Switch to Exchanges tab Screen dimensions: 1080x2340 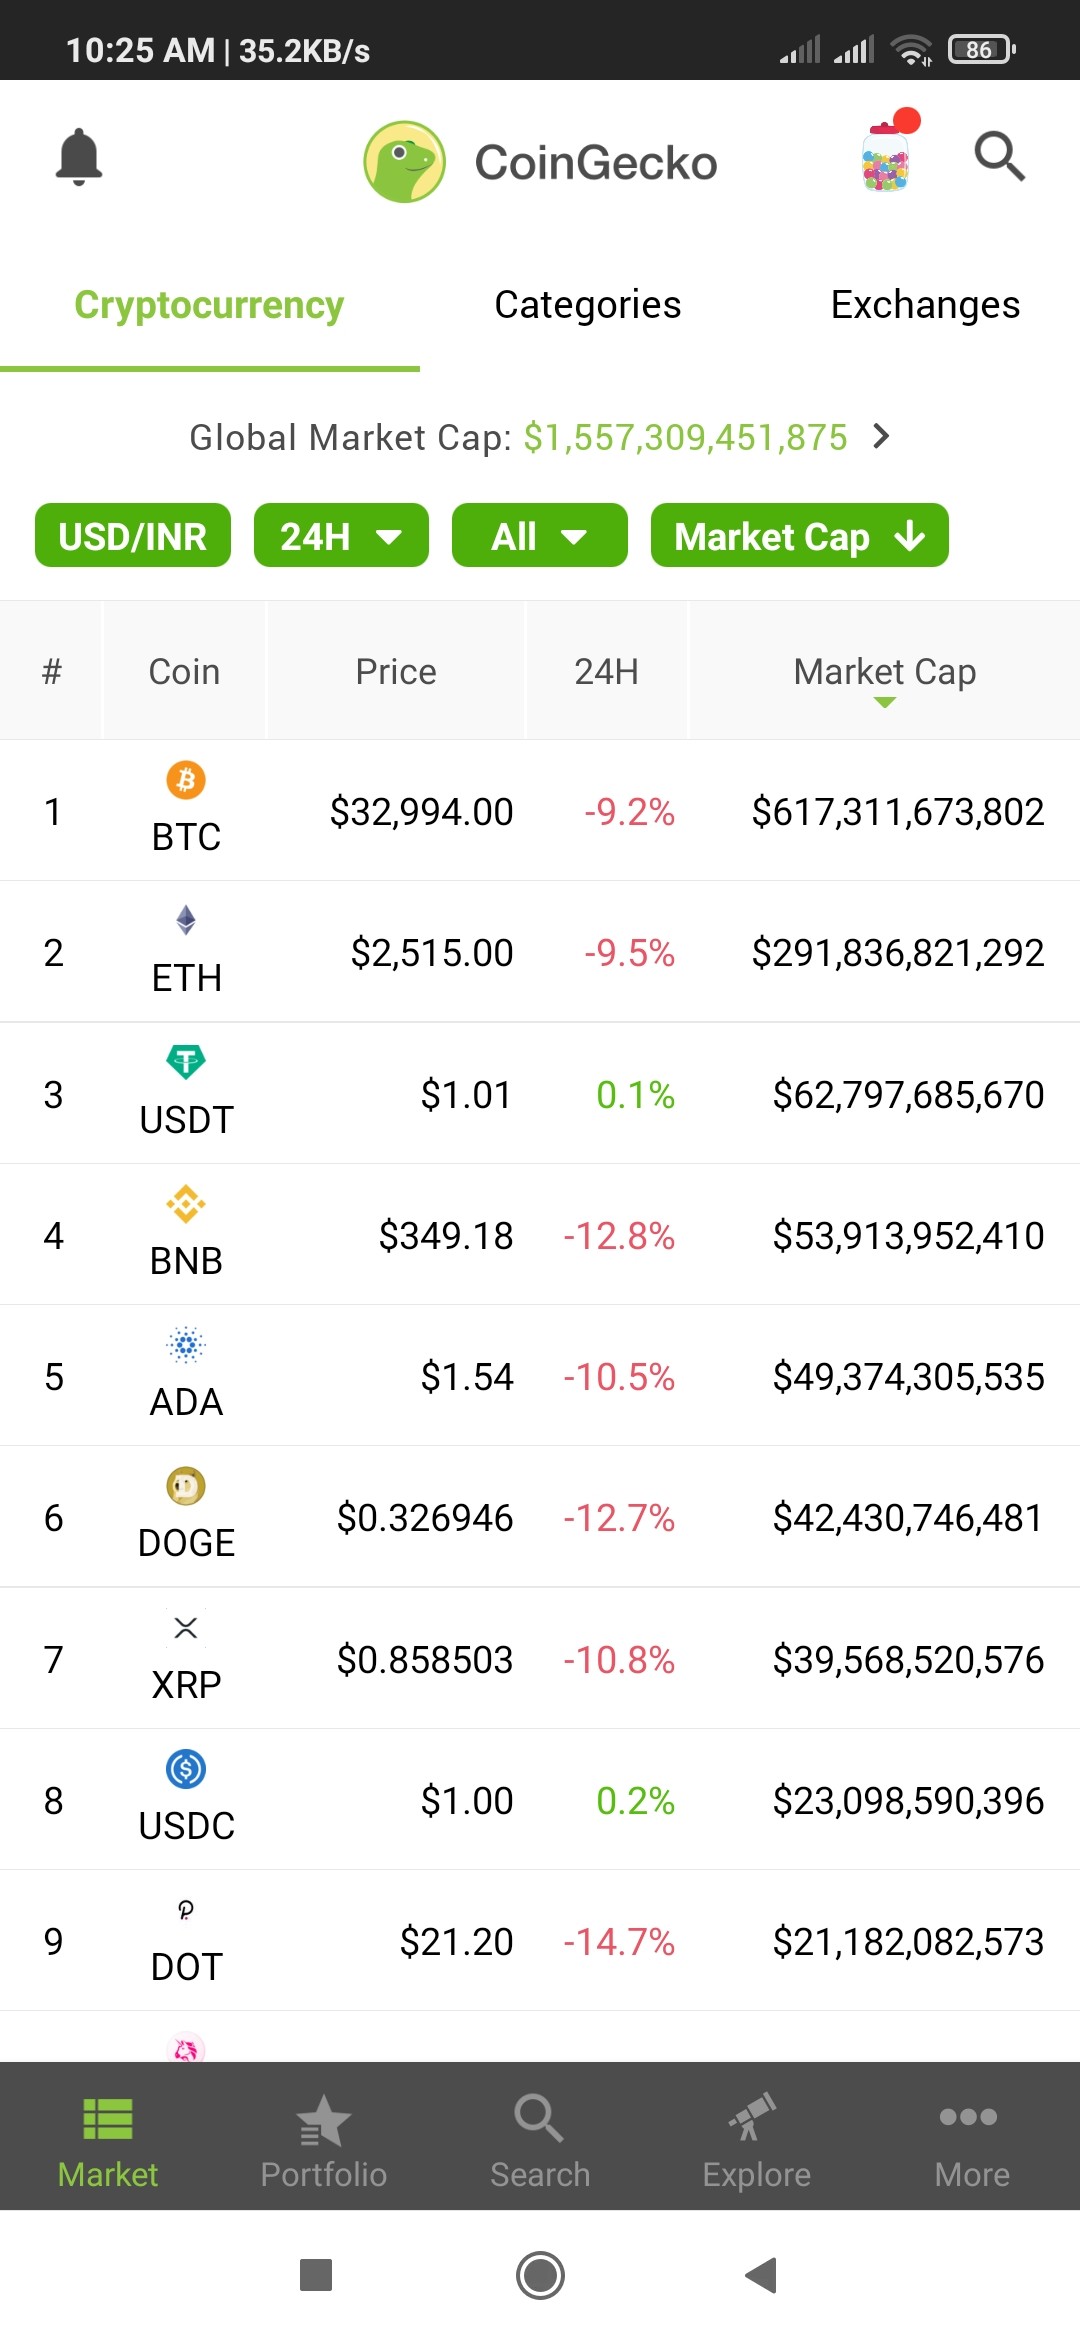click(926, 305)
